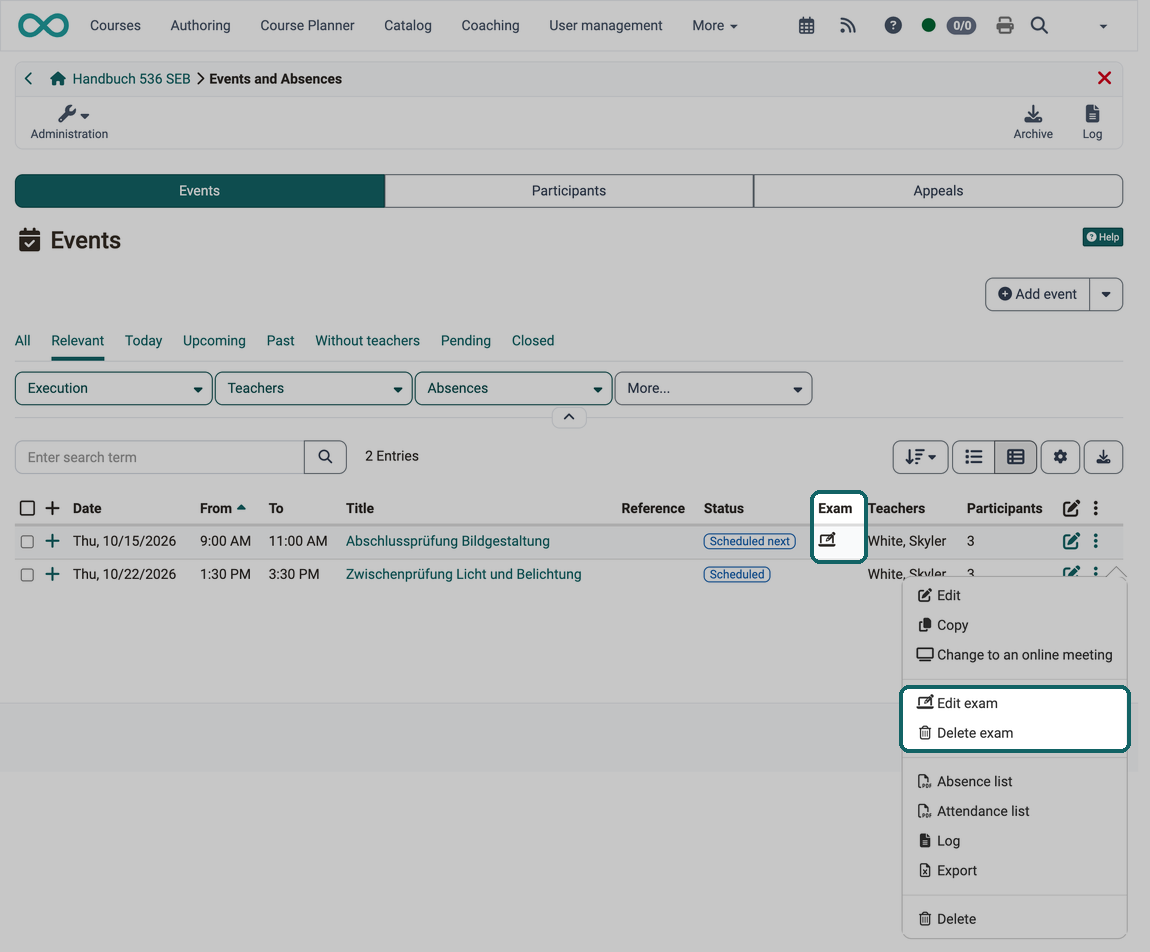This screenshot has height=952, width=1150.
Task: Click the OpenOlat infinity logo
Action: [43, 26]
